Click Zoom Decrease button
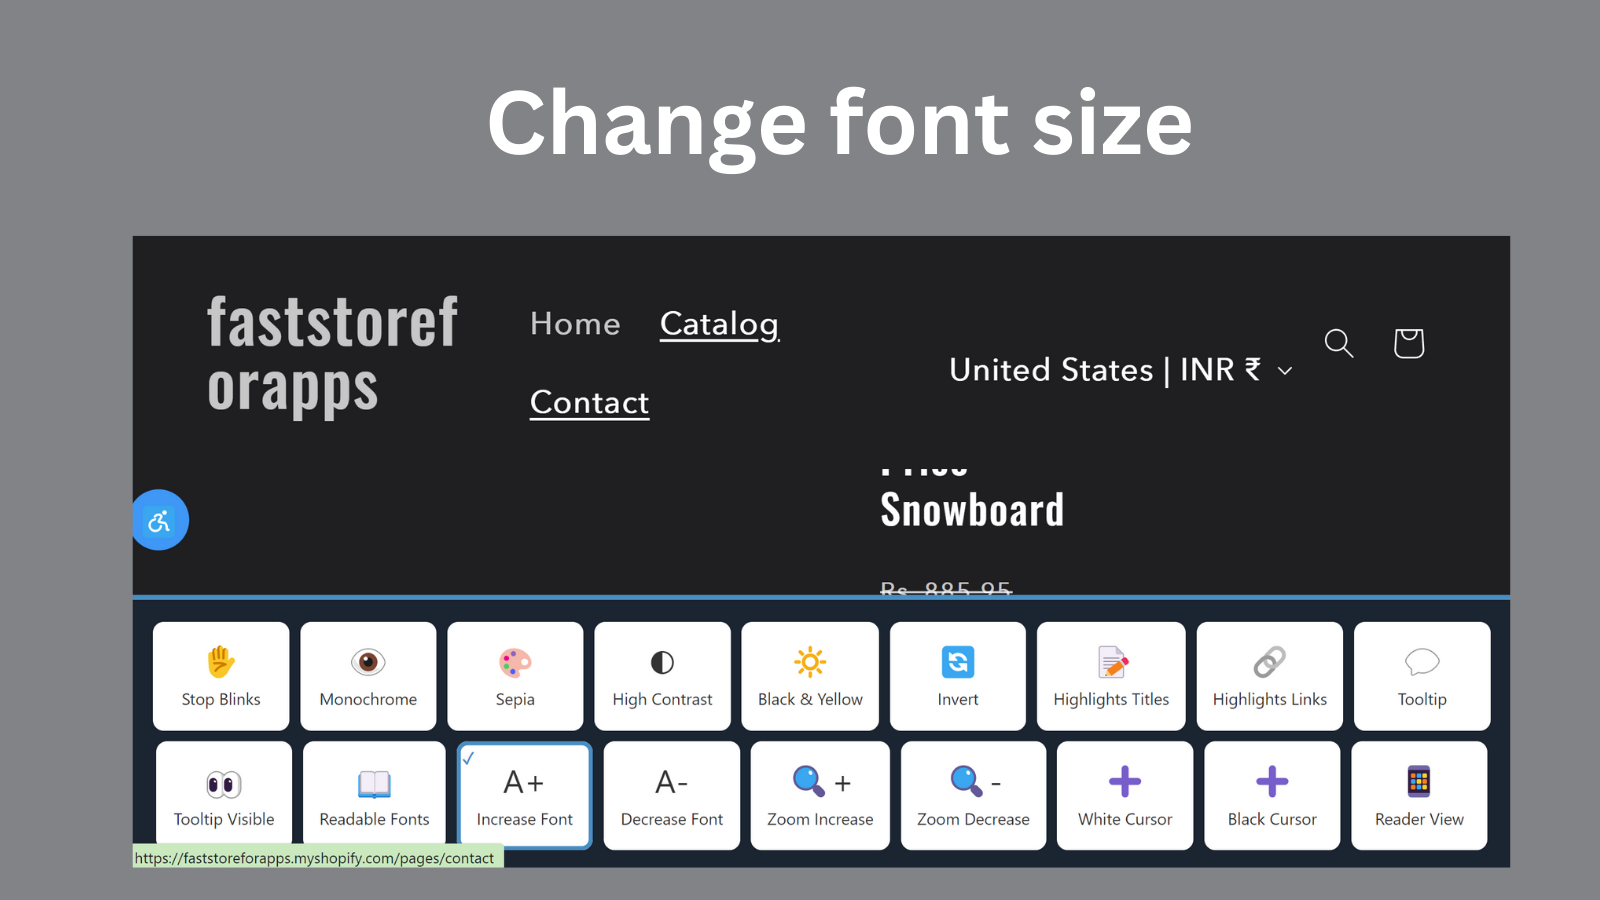This screenshot has height=900, width=1600. click(x=973, y=796)
